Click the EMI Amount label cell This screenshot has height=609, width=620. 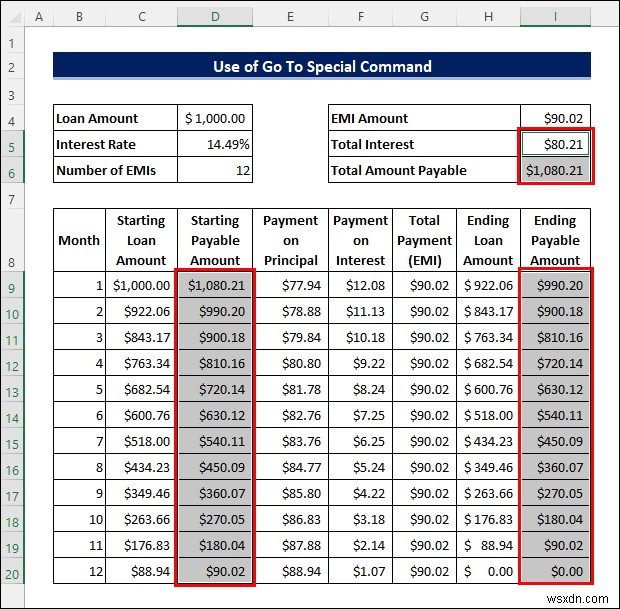(x=424, y=118)
